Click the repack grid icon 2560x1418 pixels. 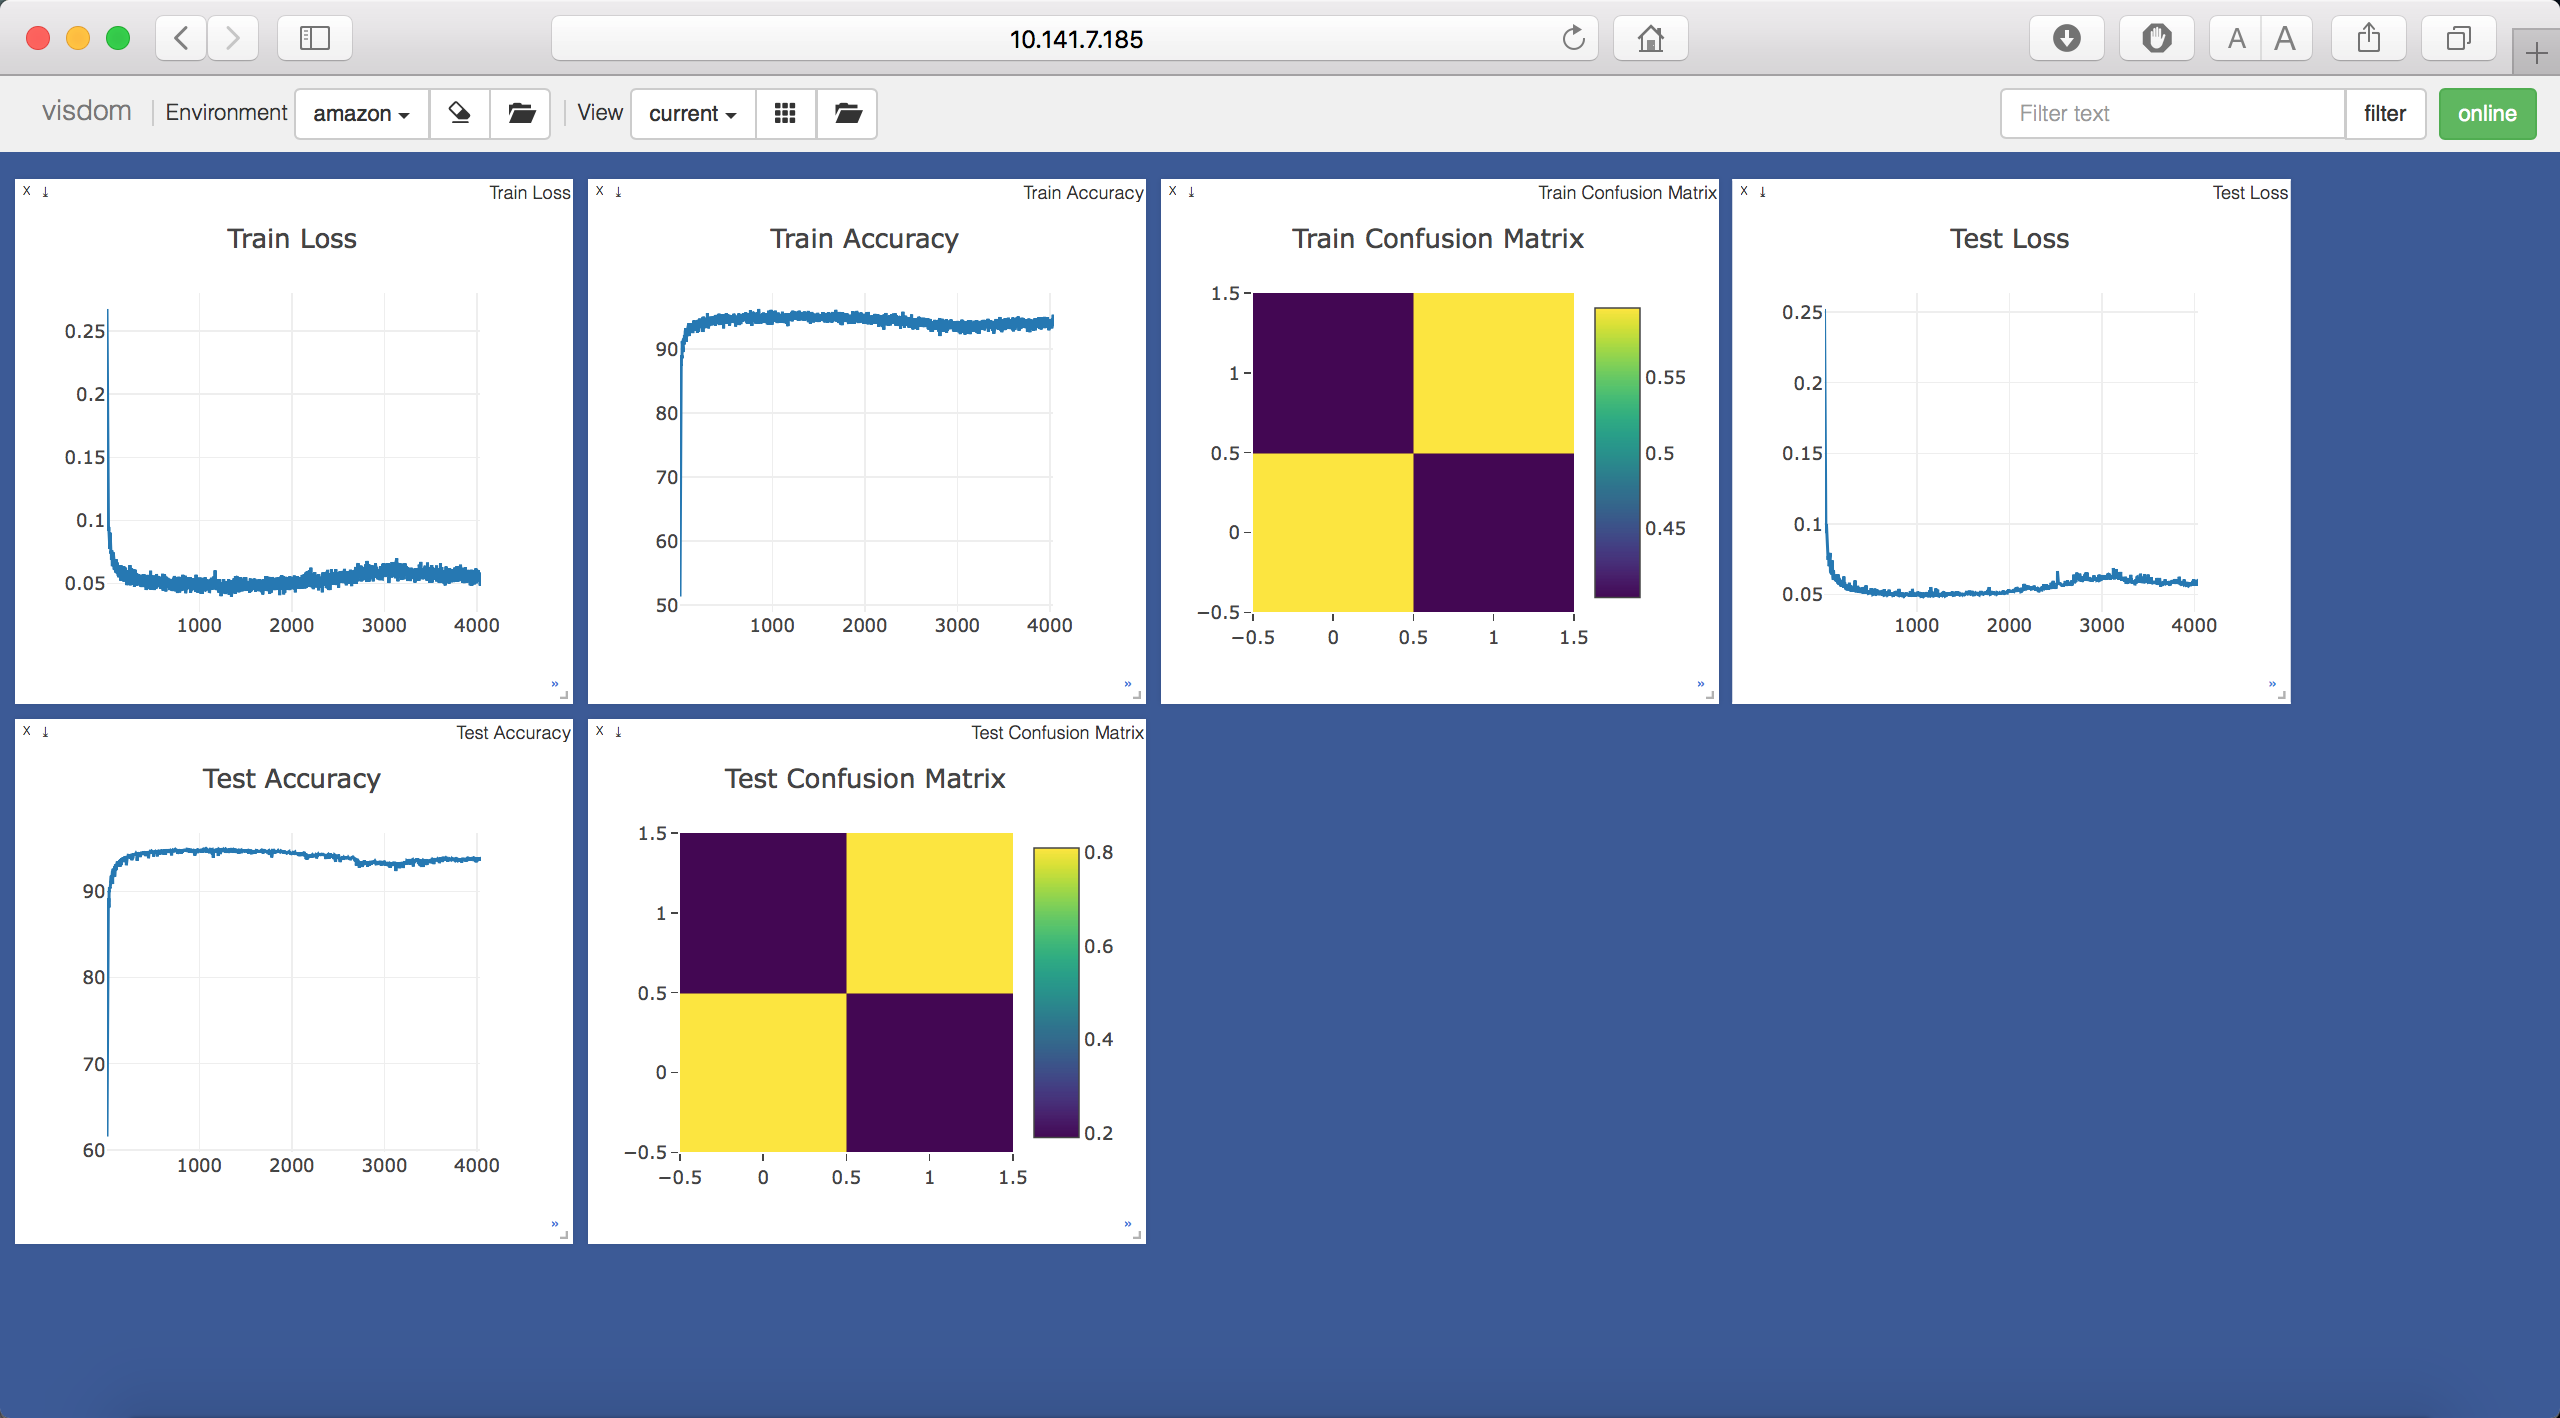785,113
